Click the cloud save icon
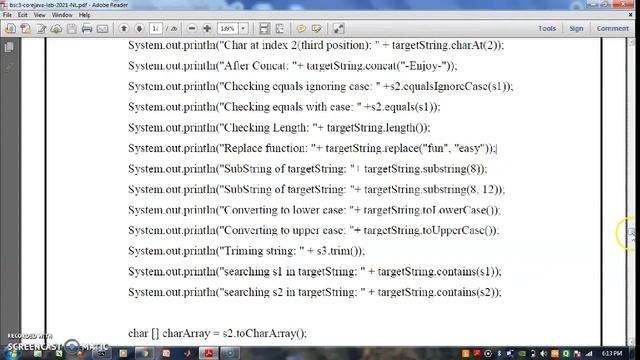640x360 pixels. point(56,29)
